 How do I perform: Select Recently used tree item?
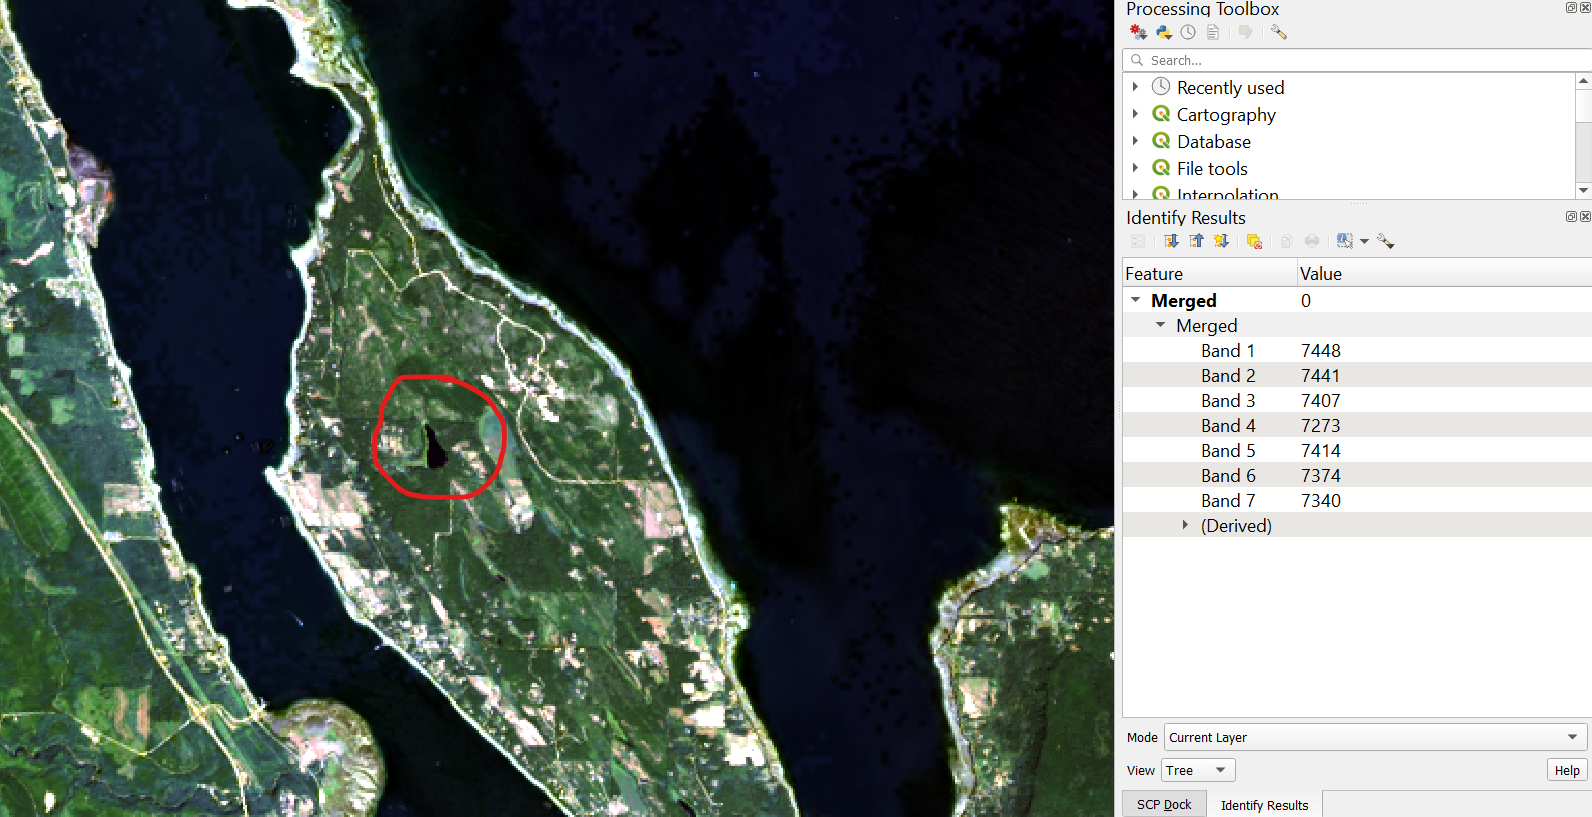(x=1230, y=87)
